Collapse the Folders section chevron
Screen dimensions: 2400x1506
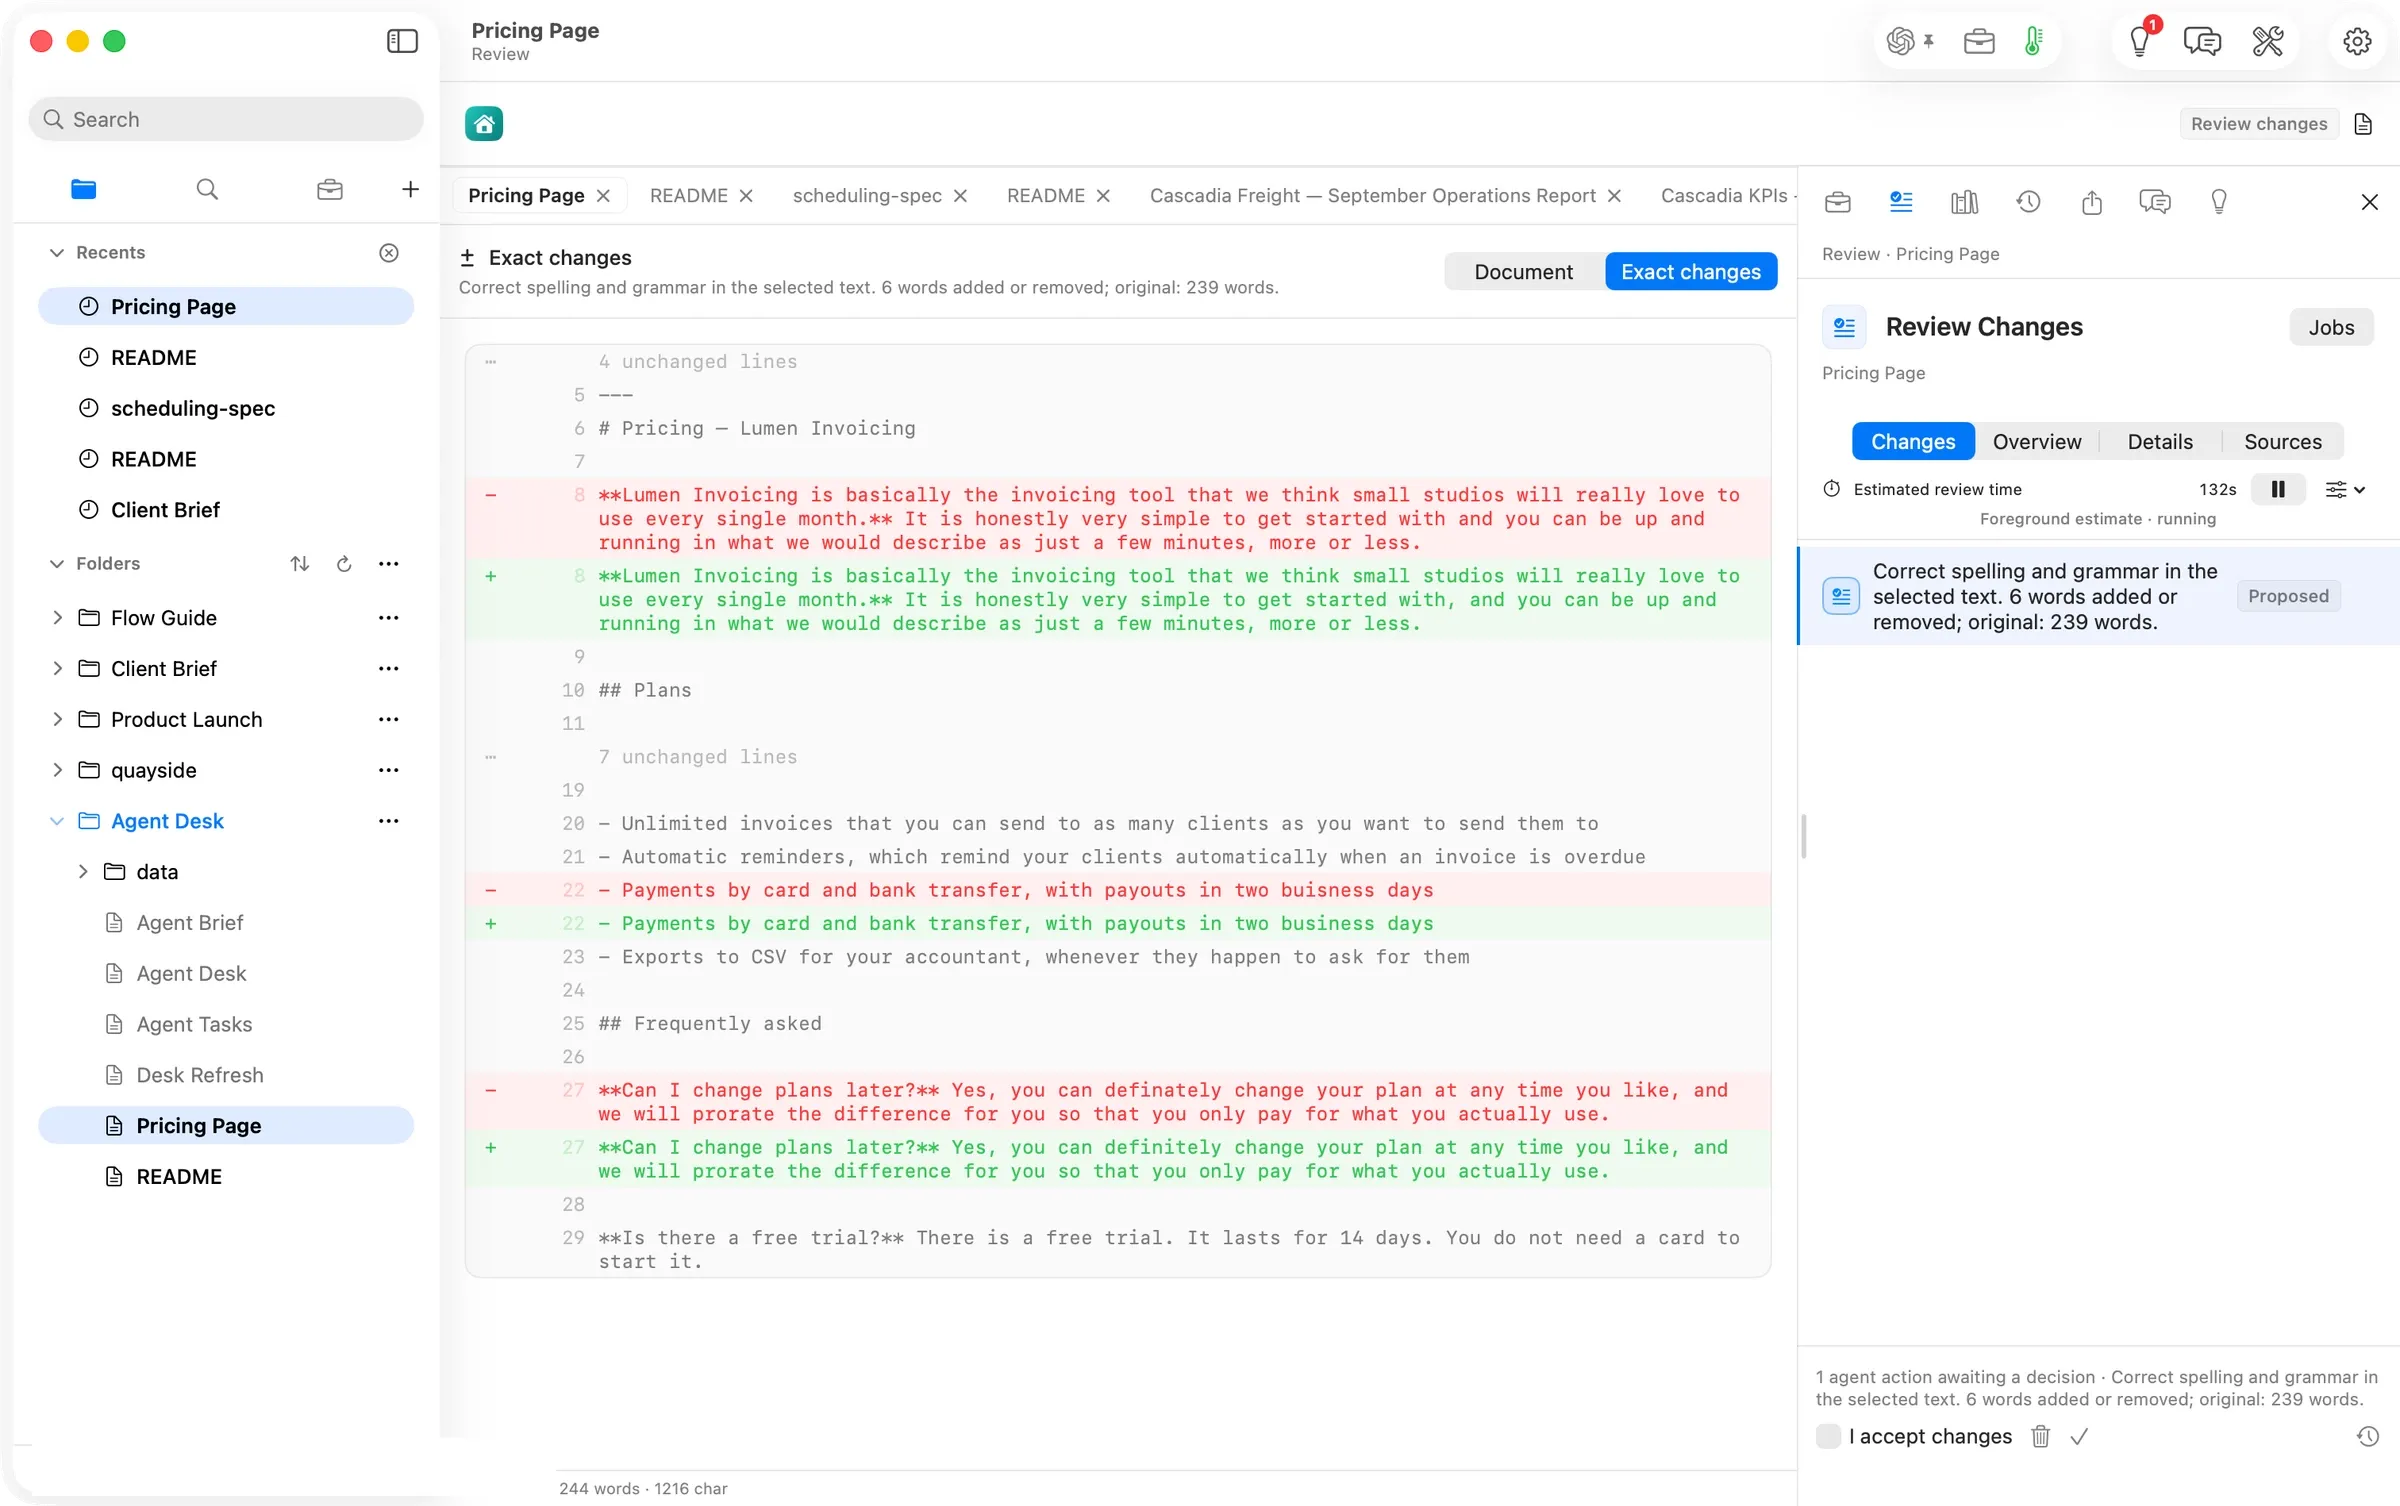(x=57, y=564)
